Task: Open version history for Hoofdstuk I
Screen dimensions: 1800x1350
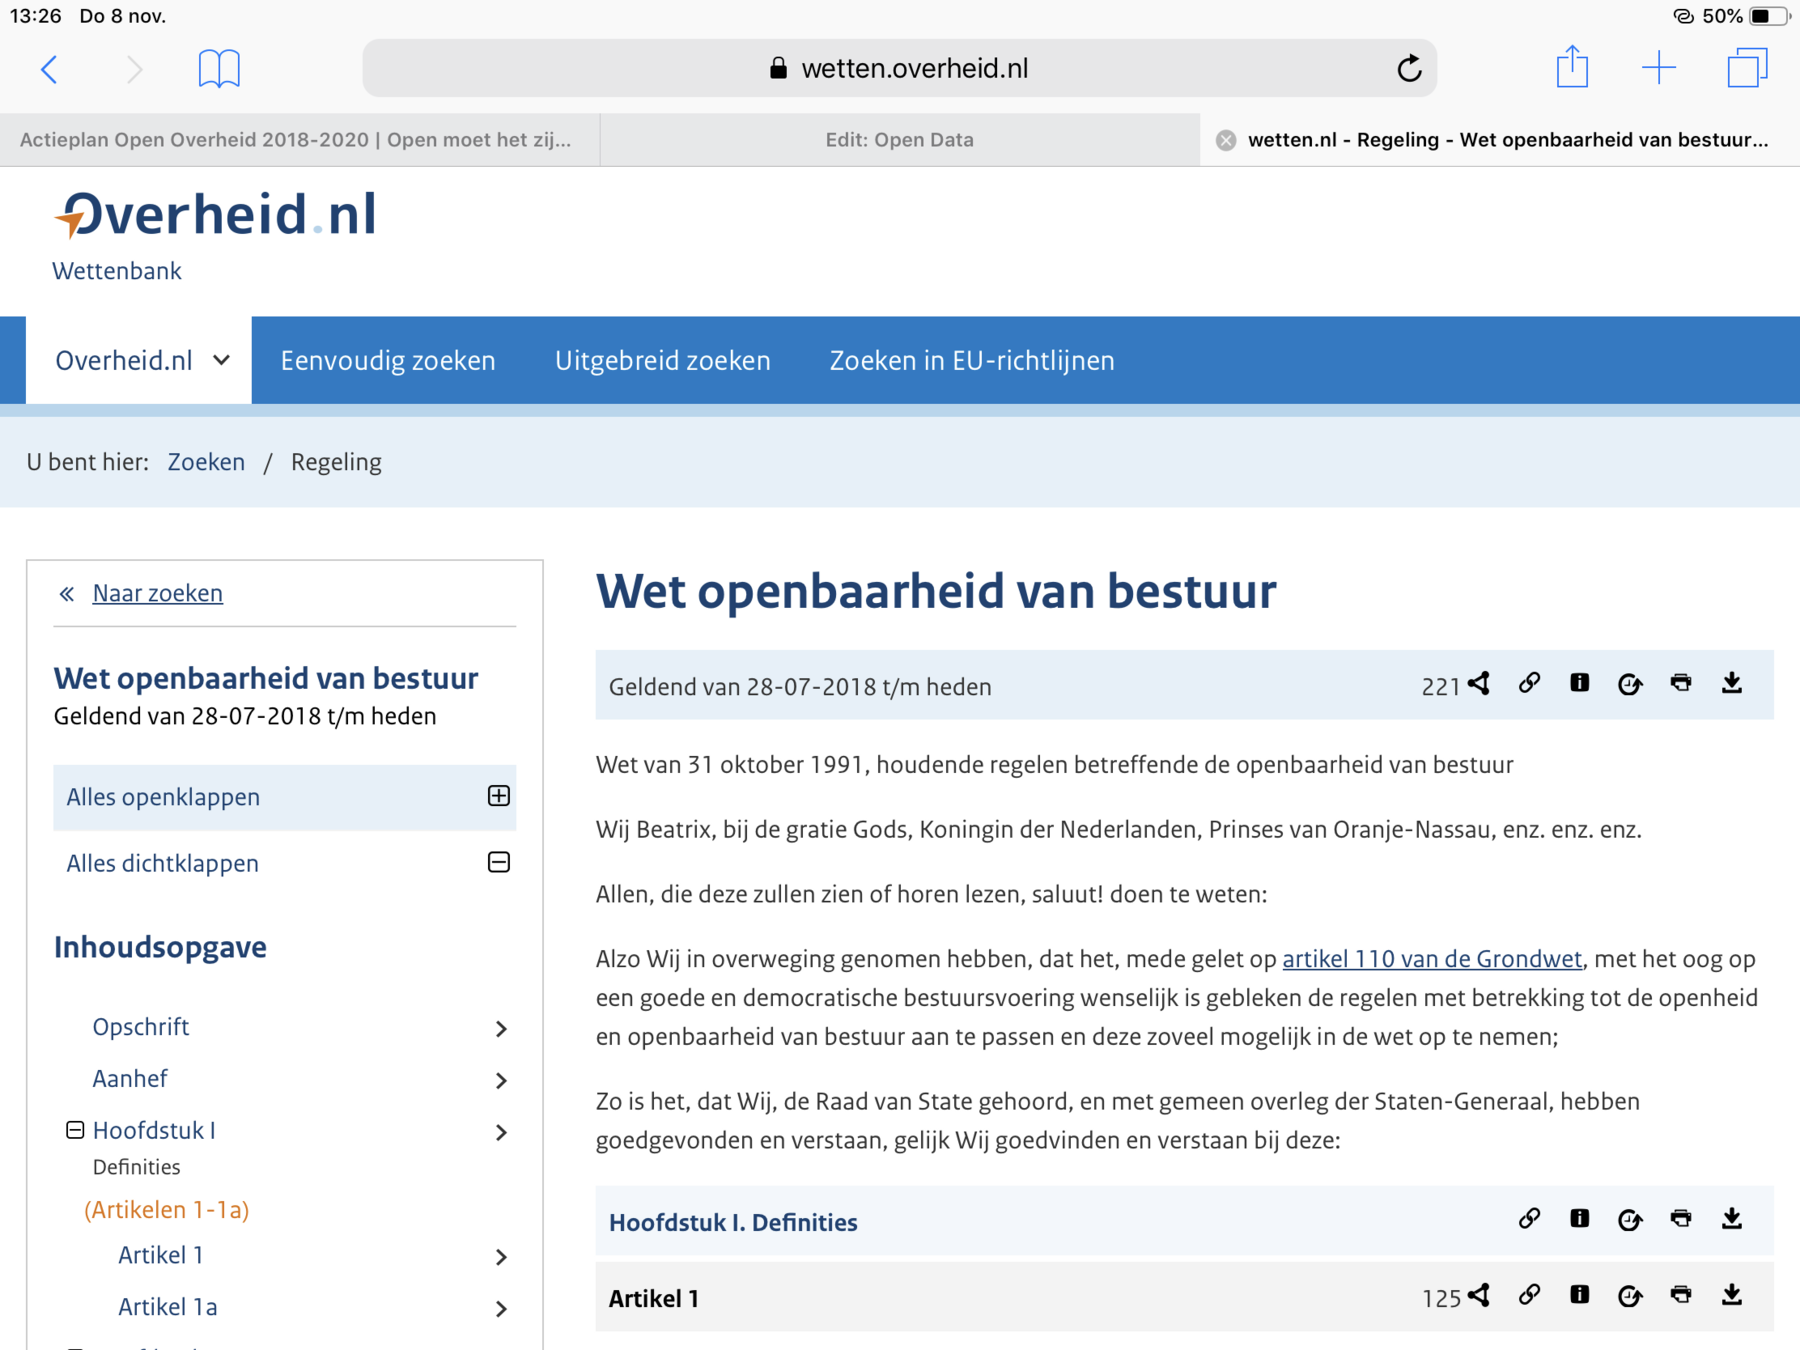Action: tap(1630, 1220)
